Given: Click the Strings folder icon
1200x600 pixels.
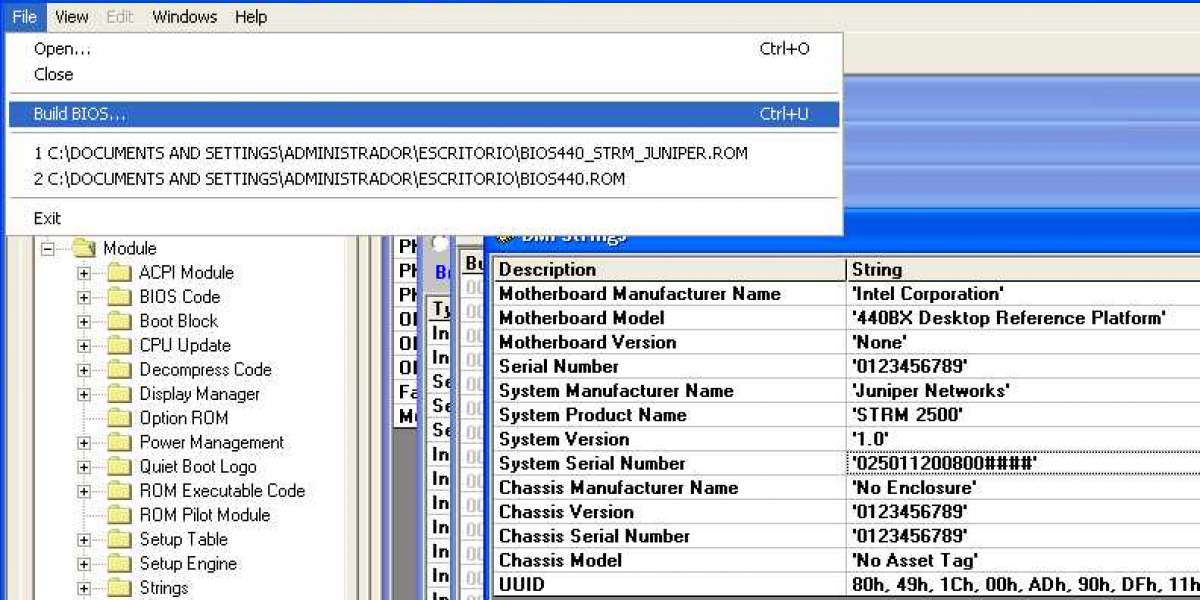Looking at the screenshot, I should 120,588.
